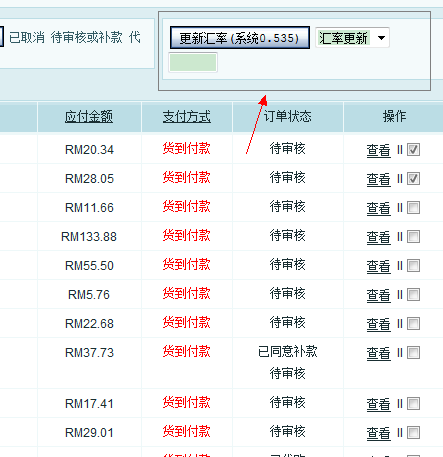Click the RM5.76 amount cell
This screenshot has width=443, height=457.
click(x=89, y=295)
